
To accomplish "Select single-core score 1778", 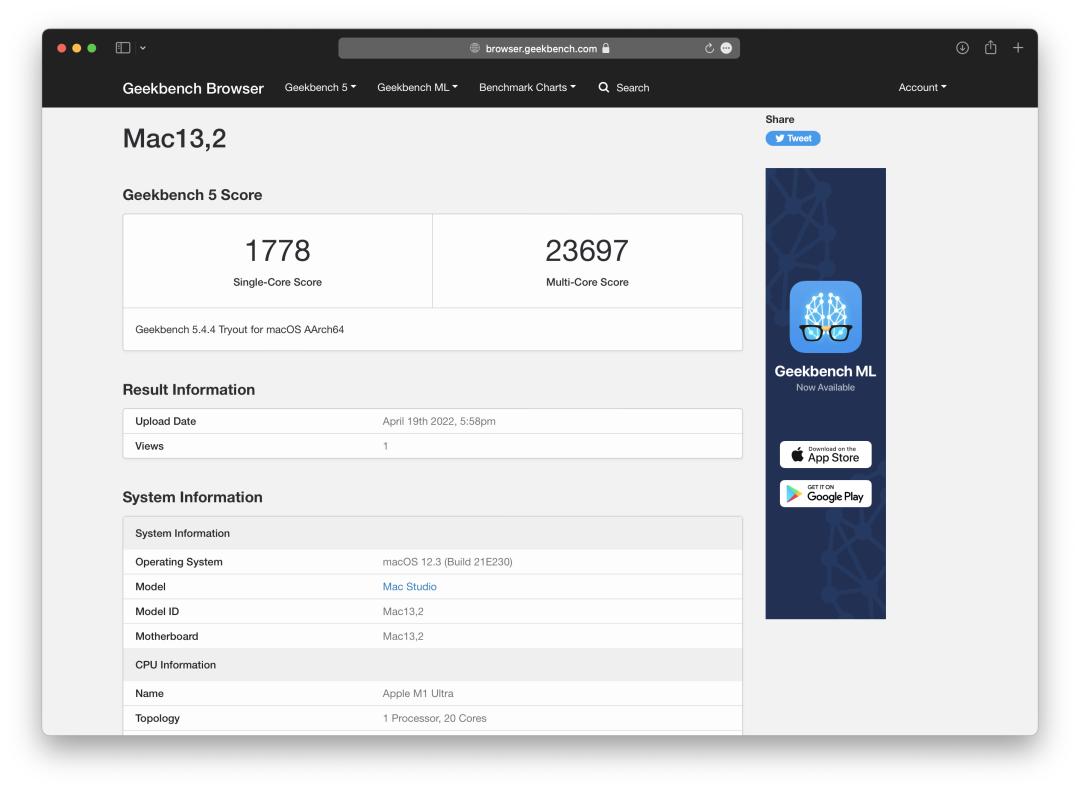I will tap(278, 251).
